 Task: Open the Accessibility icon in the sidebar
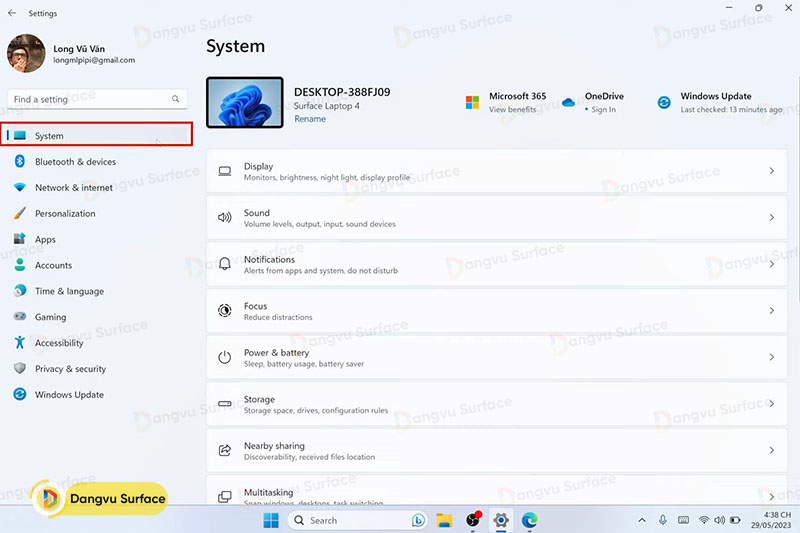[19, 343]
